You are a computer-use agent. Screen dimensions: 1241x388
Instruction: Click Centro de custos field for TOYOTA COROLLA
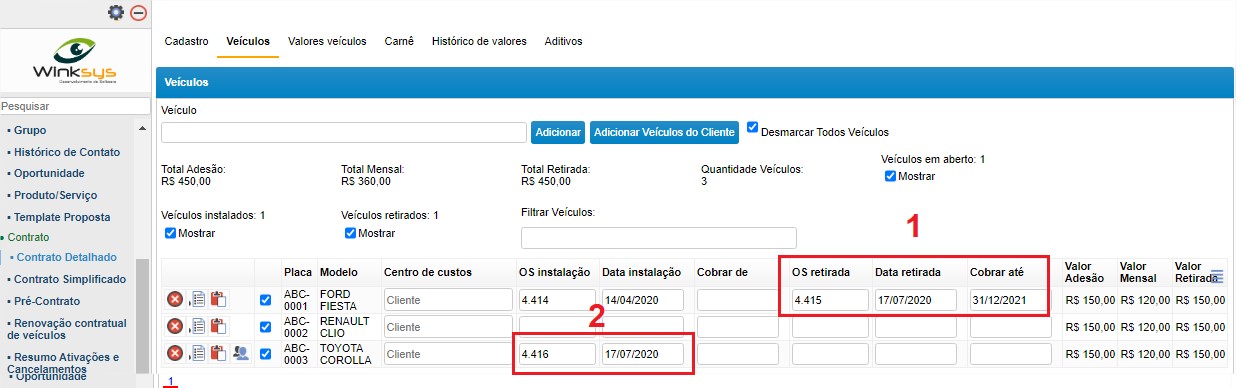tap(447, 353)
